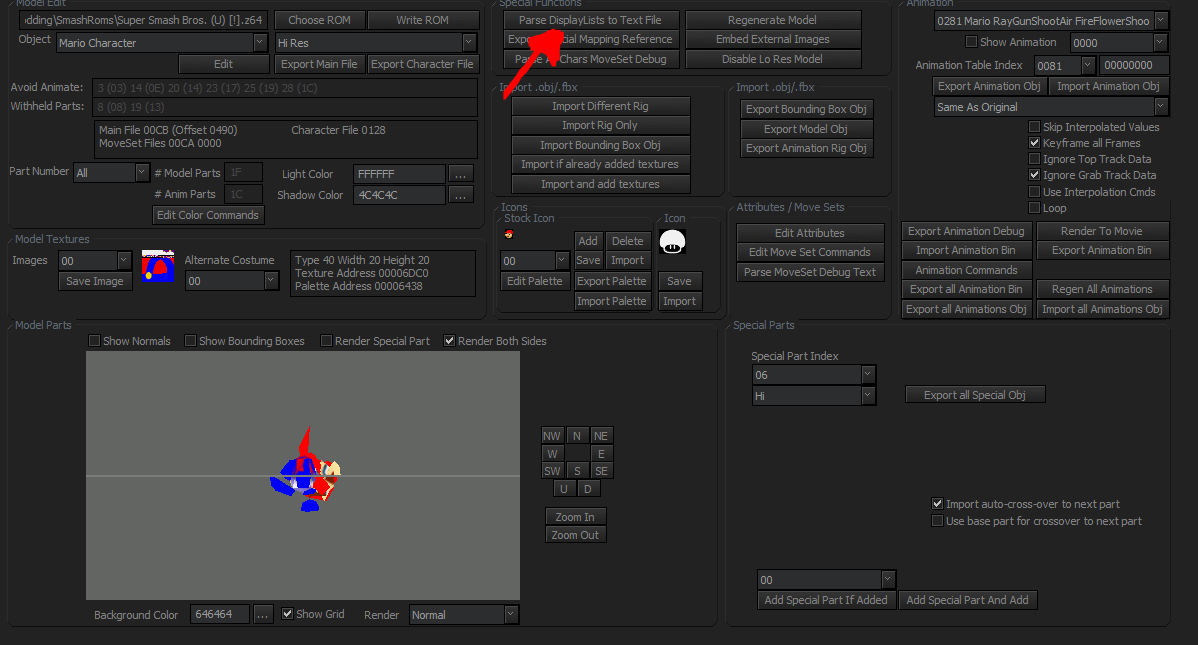Enable Show Bounding Boxes checkbox

pos(190,341)
